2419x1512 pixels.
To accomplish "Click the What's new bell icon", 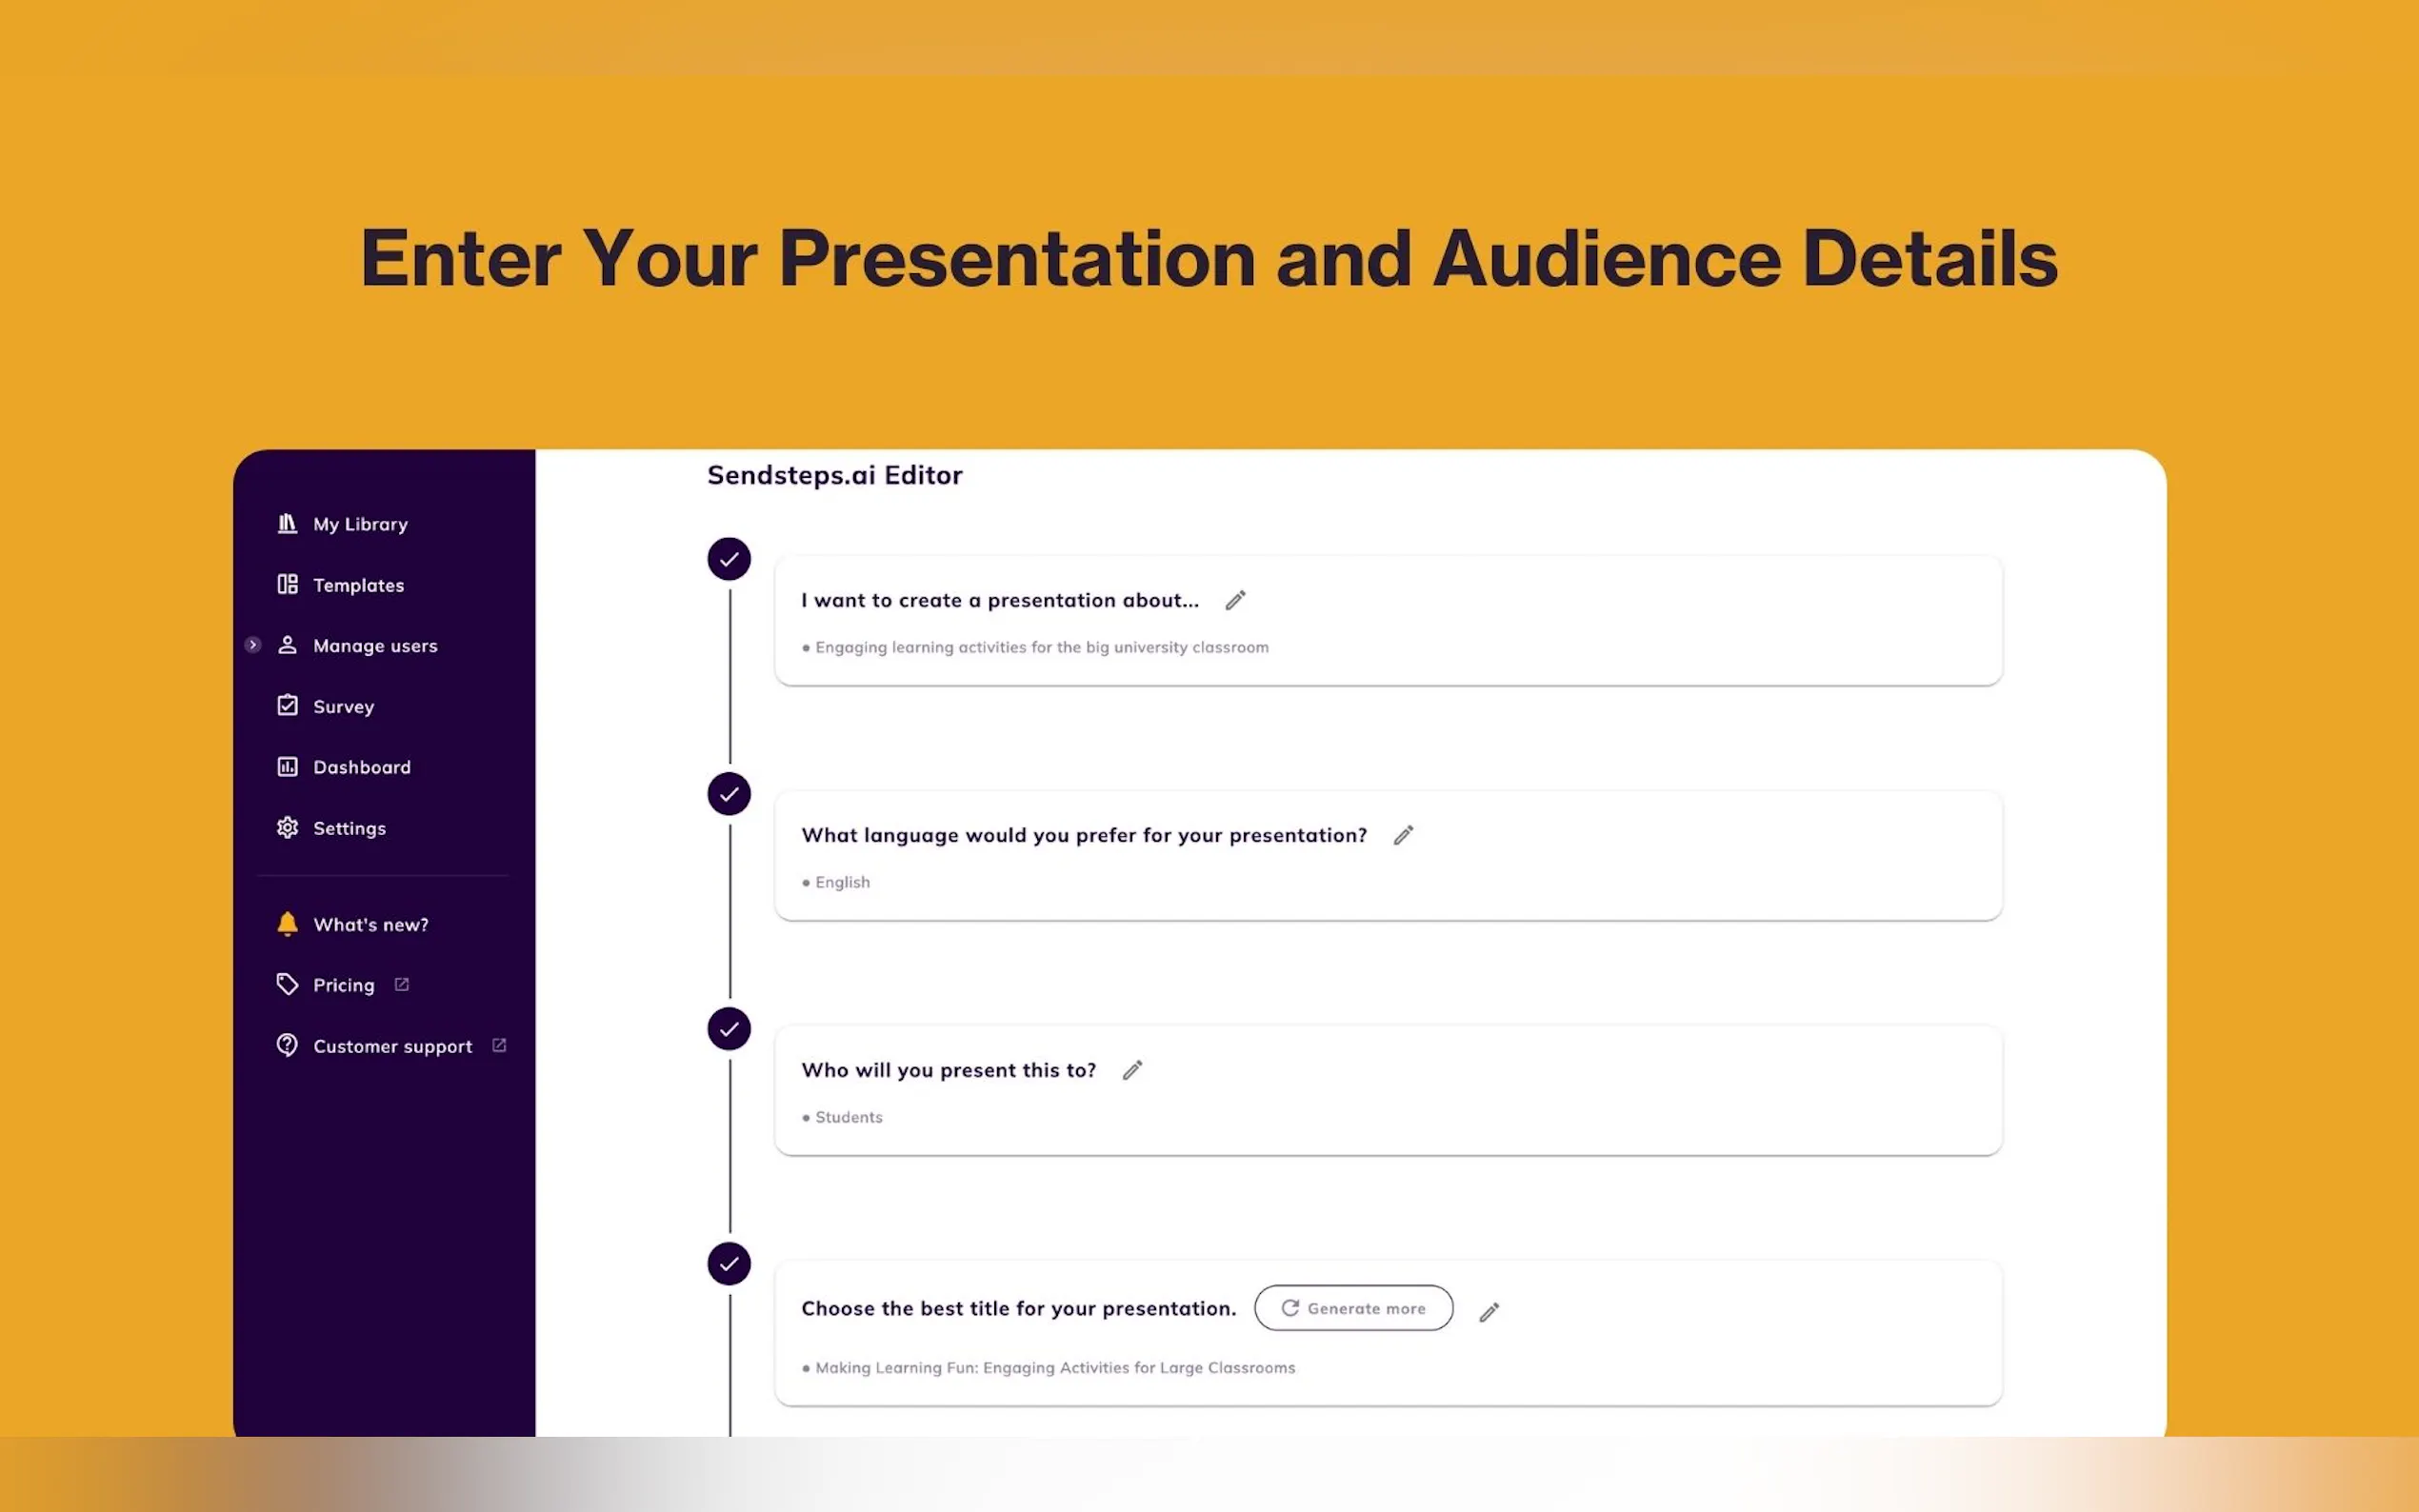I will pyautogui.click(x=287, y=923).
